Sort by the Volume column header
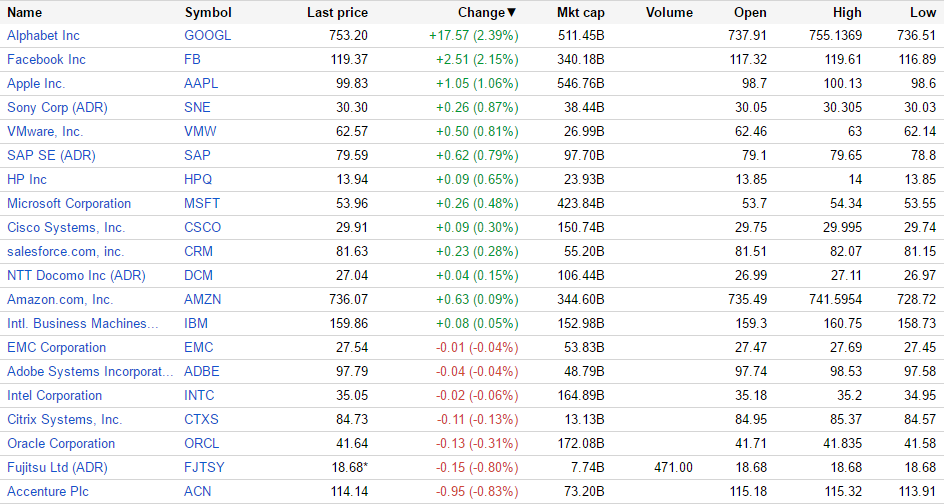The width and height of the screenshot is (944, 504). tap(669, 13)
